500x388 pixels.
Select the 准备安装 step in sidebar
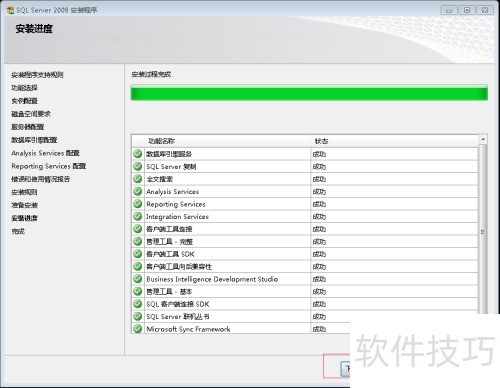point(24,205)
